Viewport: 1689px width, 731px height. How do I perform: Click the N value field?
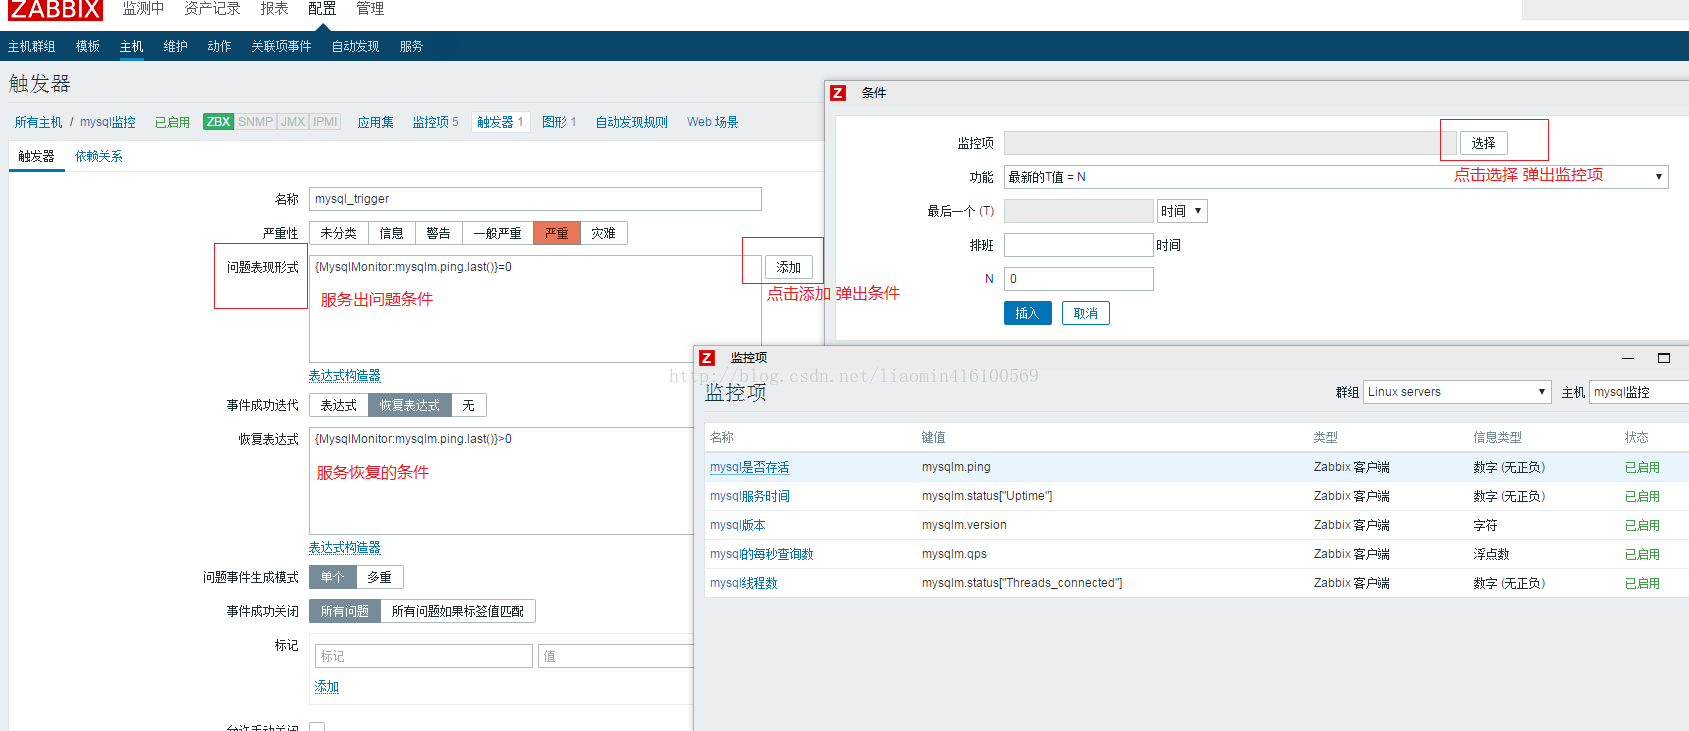[x=1079, y=279]
